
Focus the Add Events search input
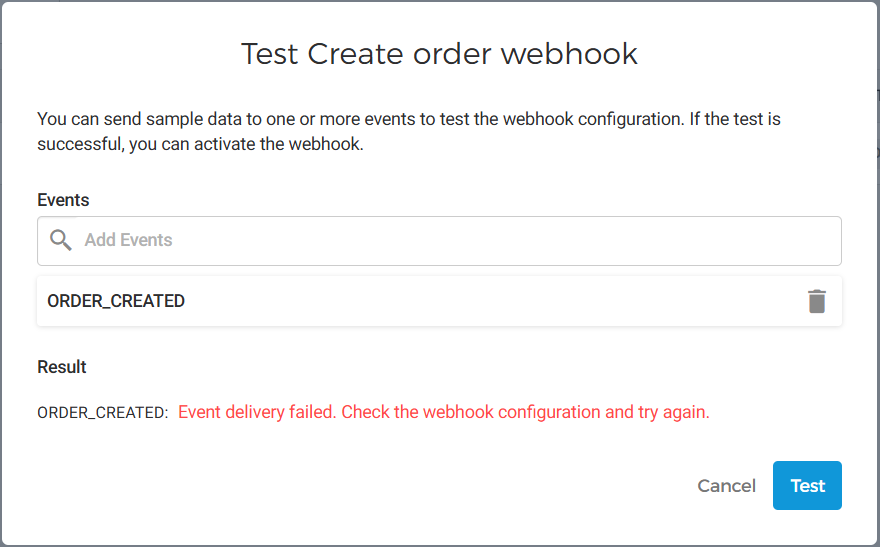click(450, 241)
